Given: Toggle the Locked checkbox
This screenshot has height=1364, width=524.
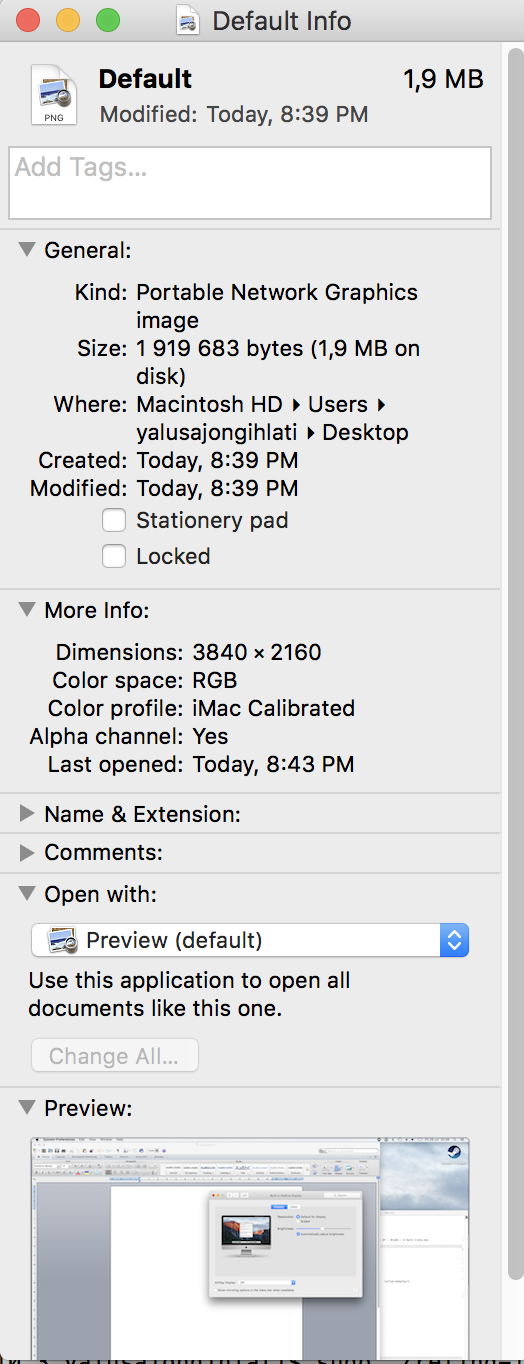Looking at the screenshot, I should pyautogui.click(x=114, y=556).
